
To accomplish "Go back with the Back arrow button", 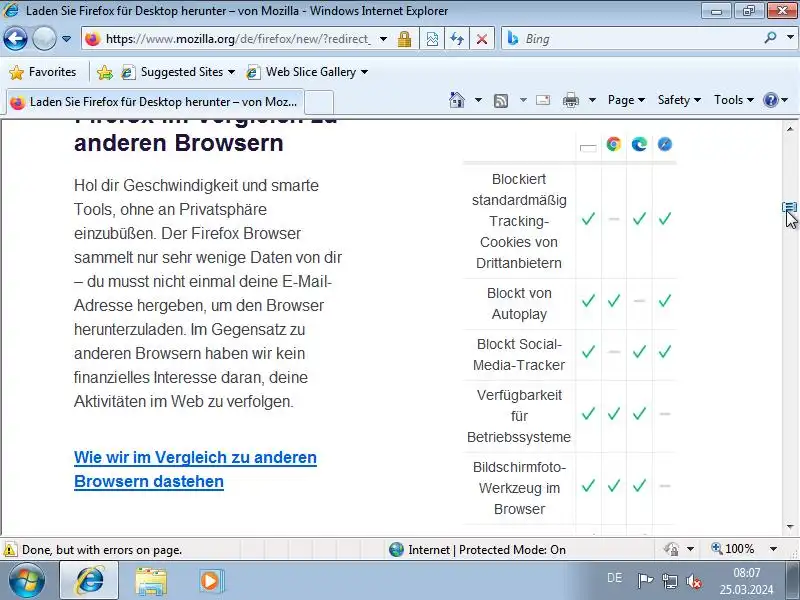I will [15, 39].
